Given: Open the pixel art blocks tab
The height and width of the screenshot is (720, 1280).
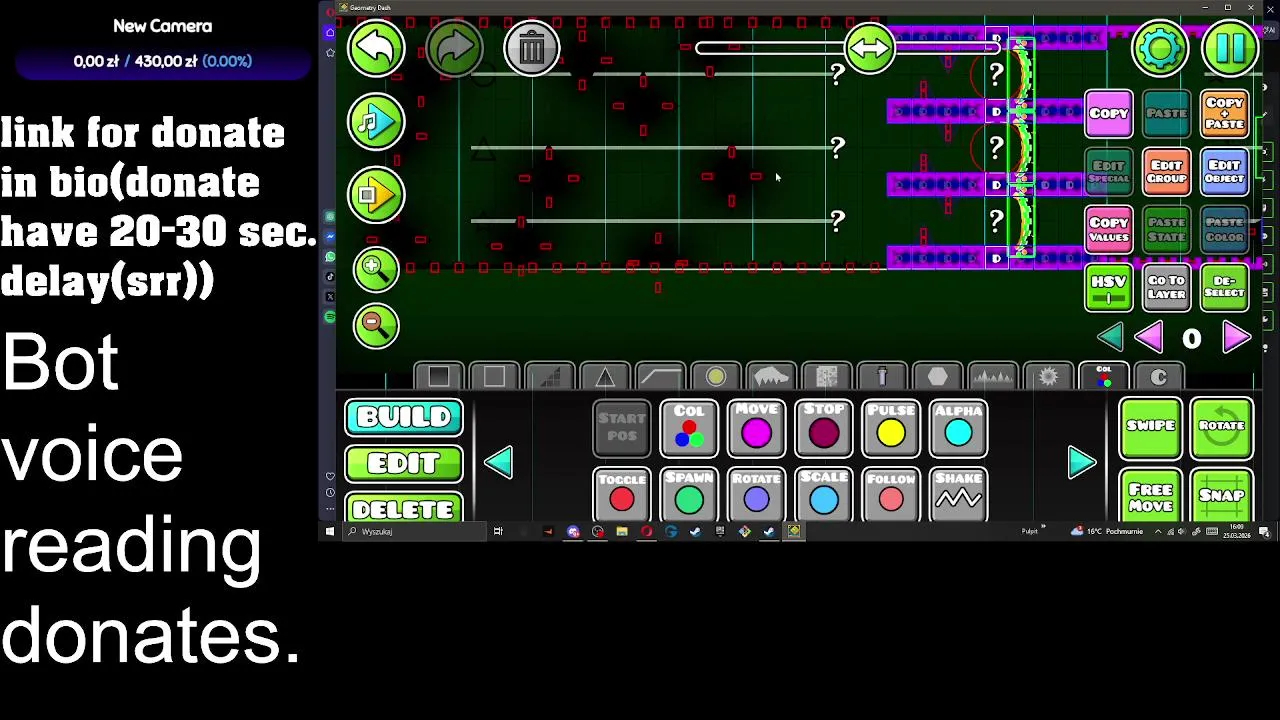Looking at the screenshot, I should [x=827, y=376].
